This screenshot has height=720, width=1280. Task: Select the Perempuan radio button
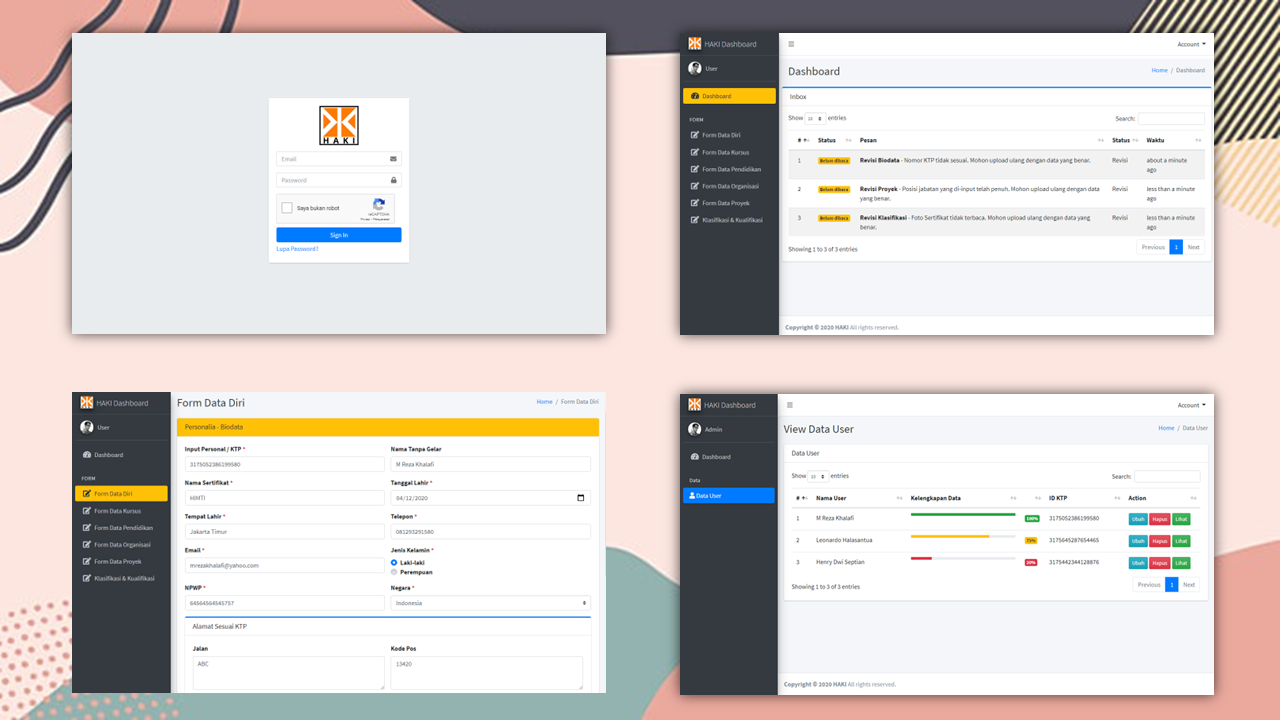click(394, 572)
